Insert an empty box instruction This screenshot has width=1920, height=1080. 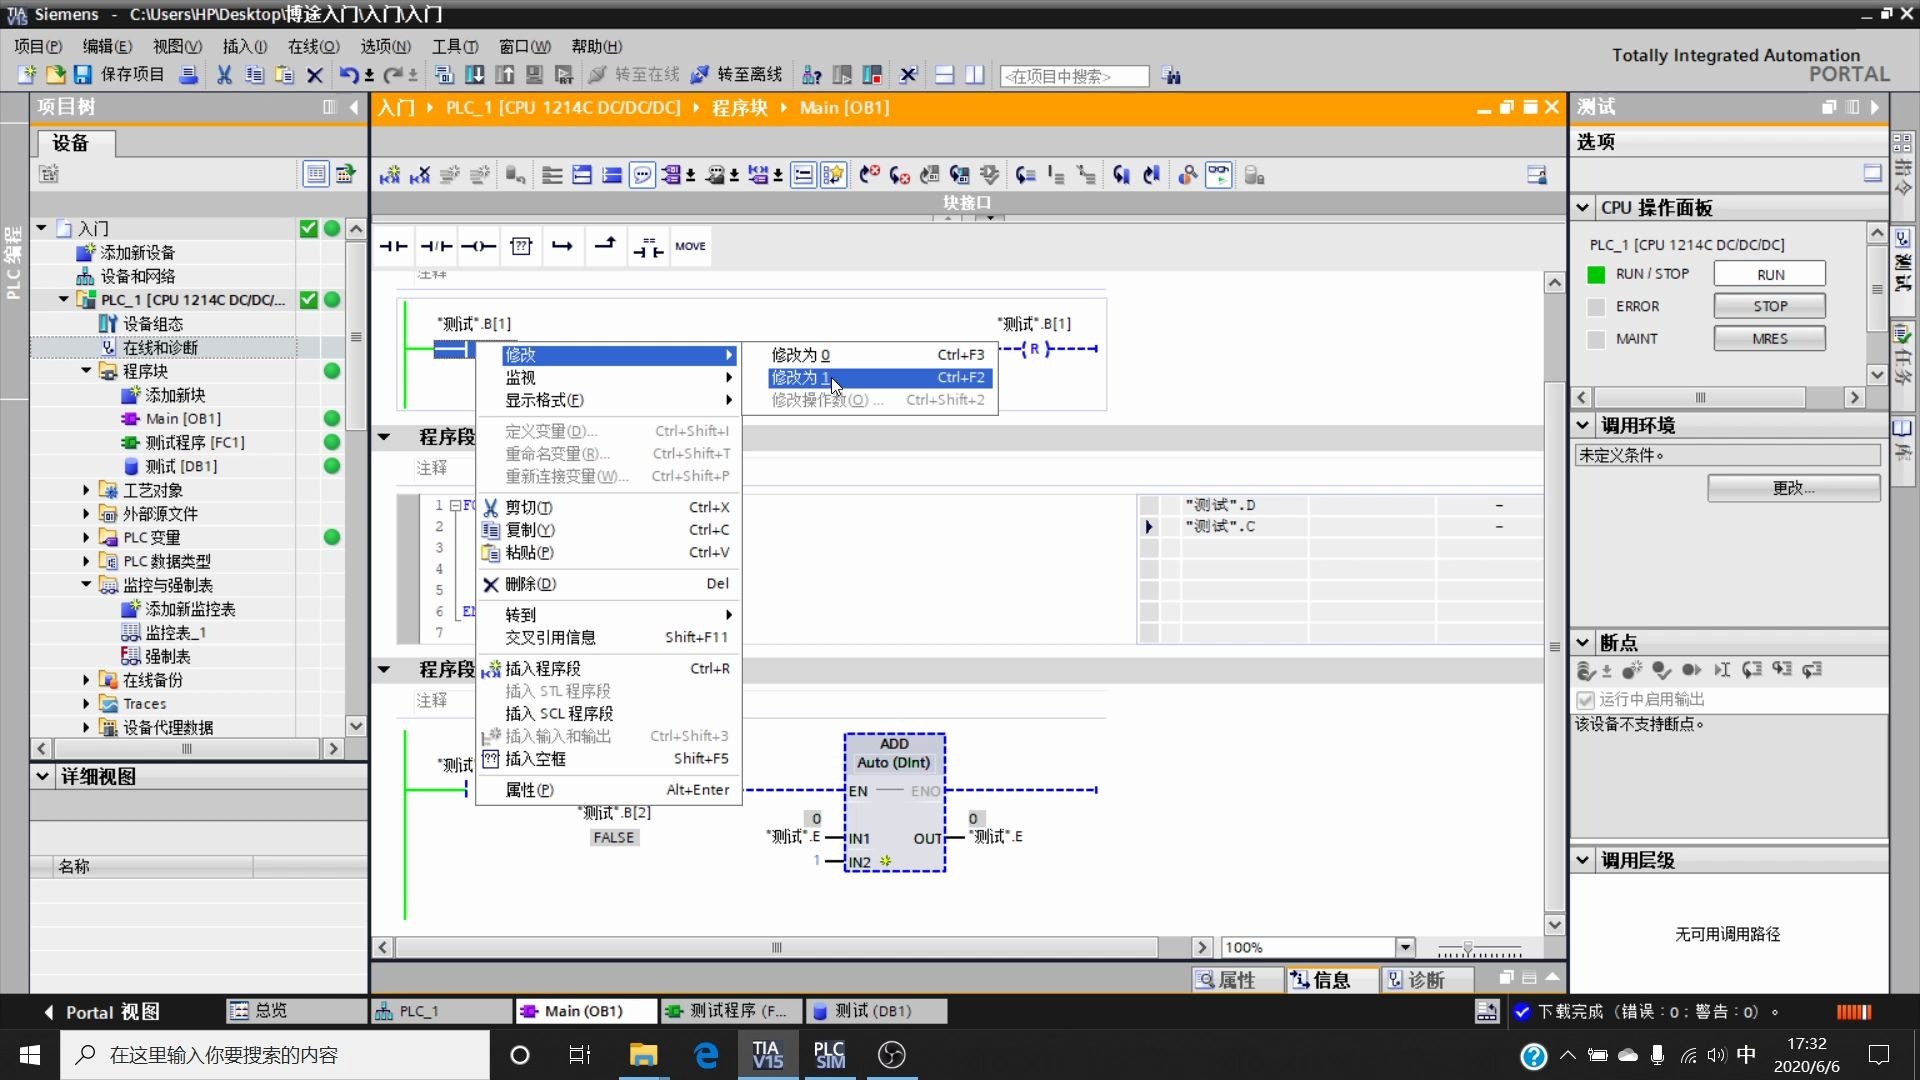click(521, 246)
